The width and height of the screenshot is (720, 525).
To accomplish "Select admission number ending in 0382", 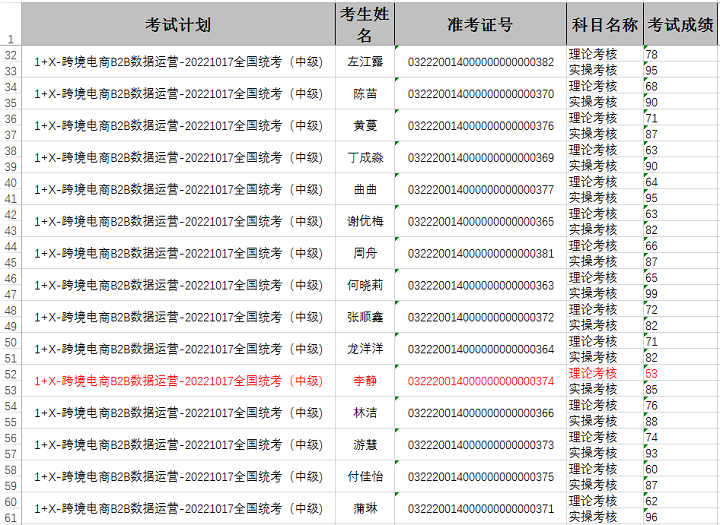I will coord(480,62).
